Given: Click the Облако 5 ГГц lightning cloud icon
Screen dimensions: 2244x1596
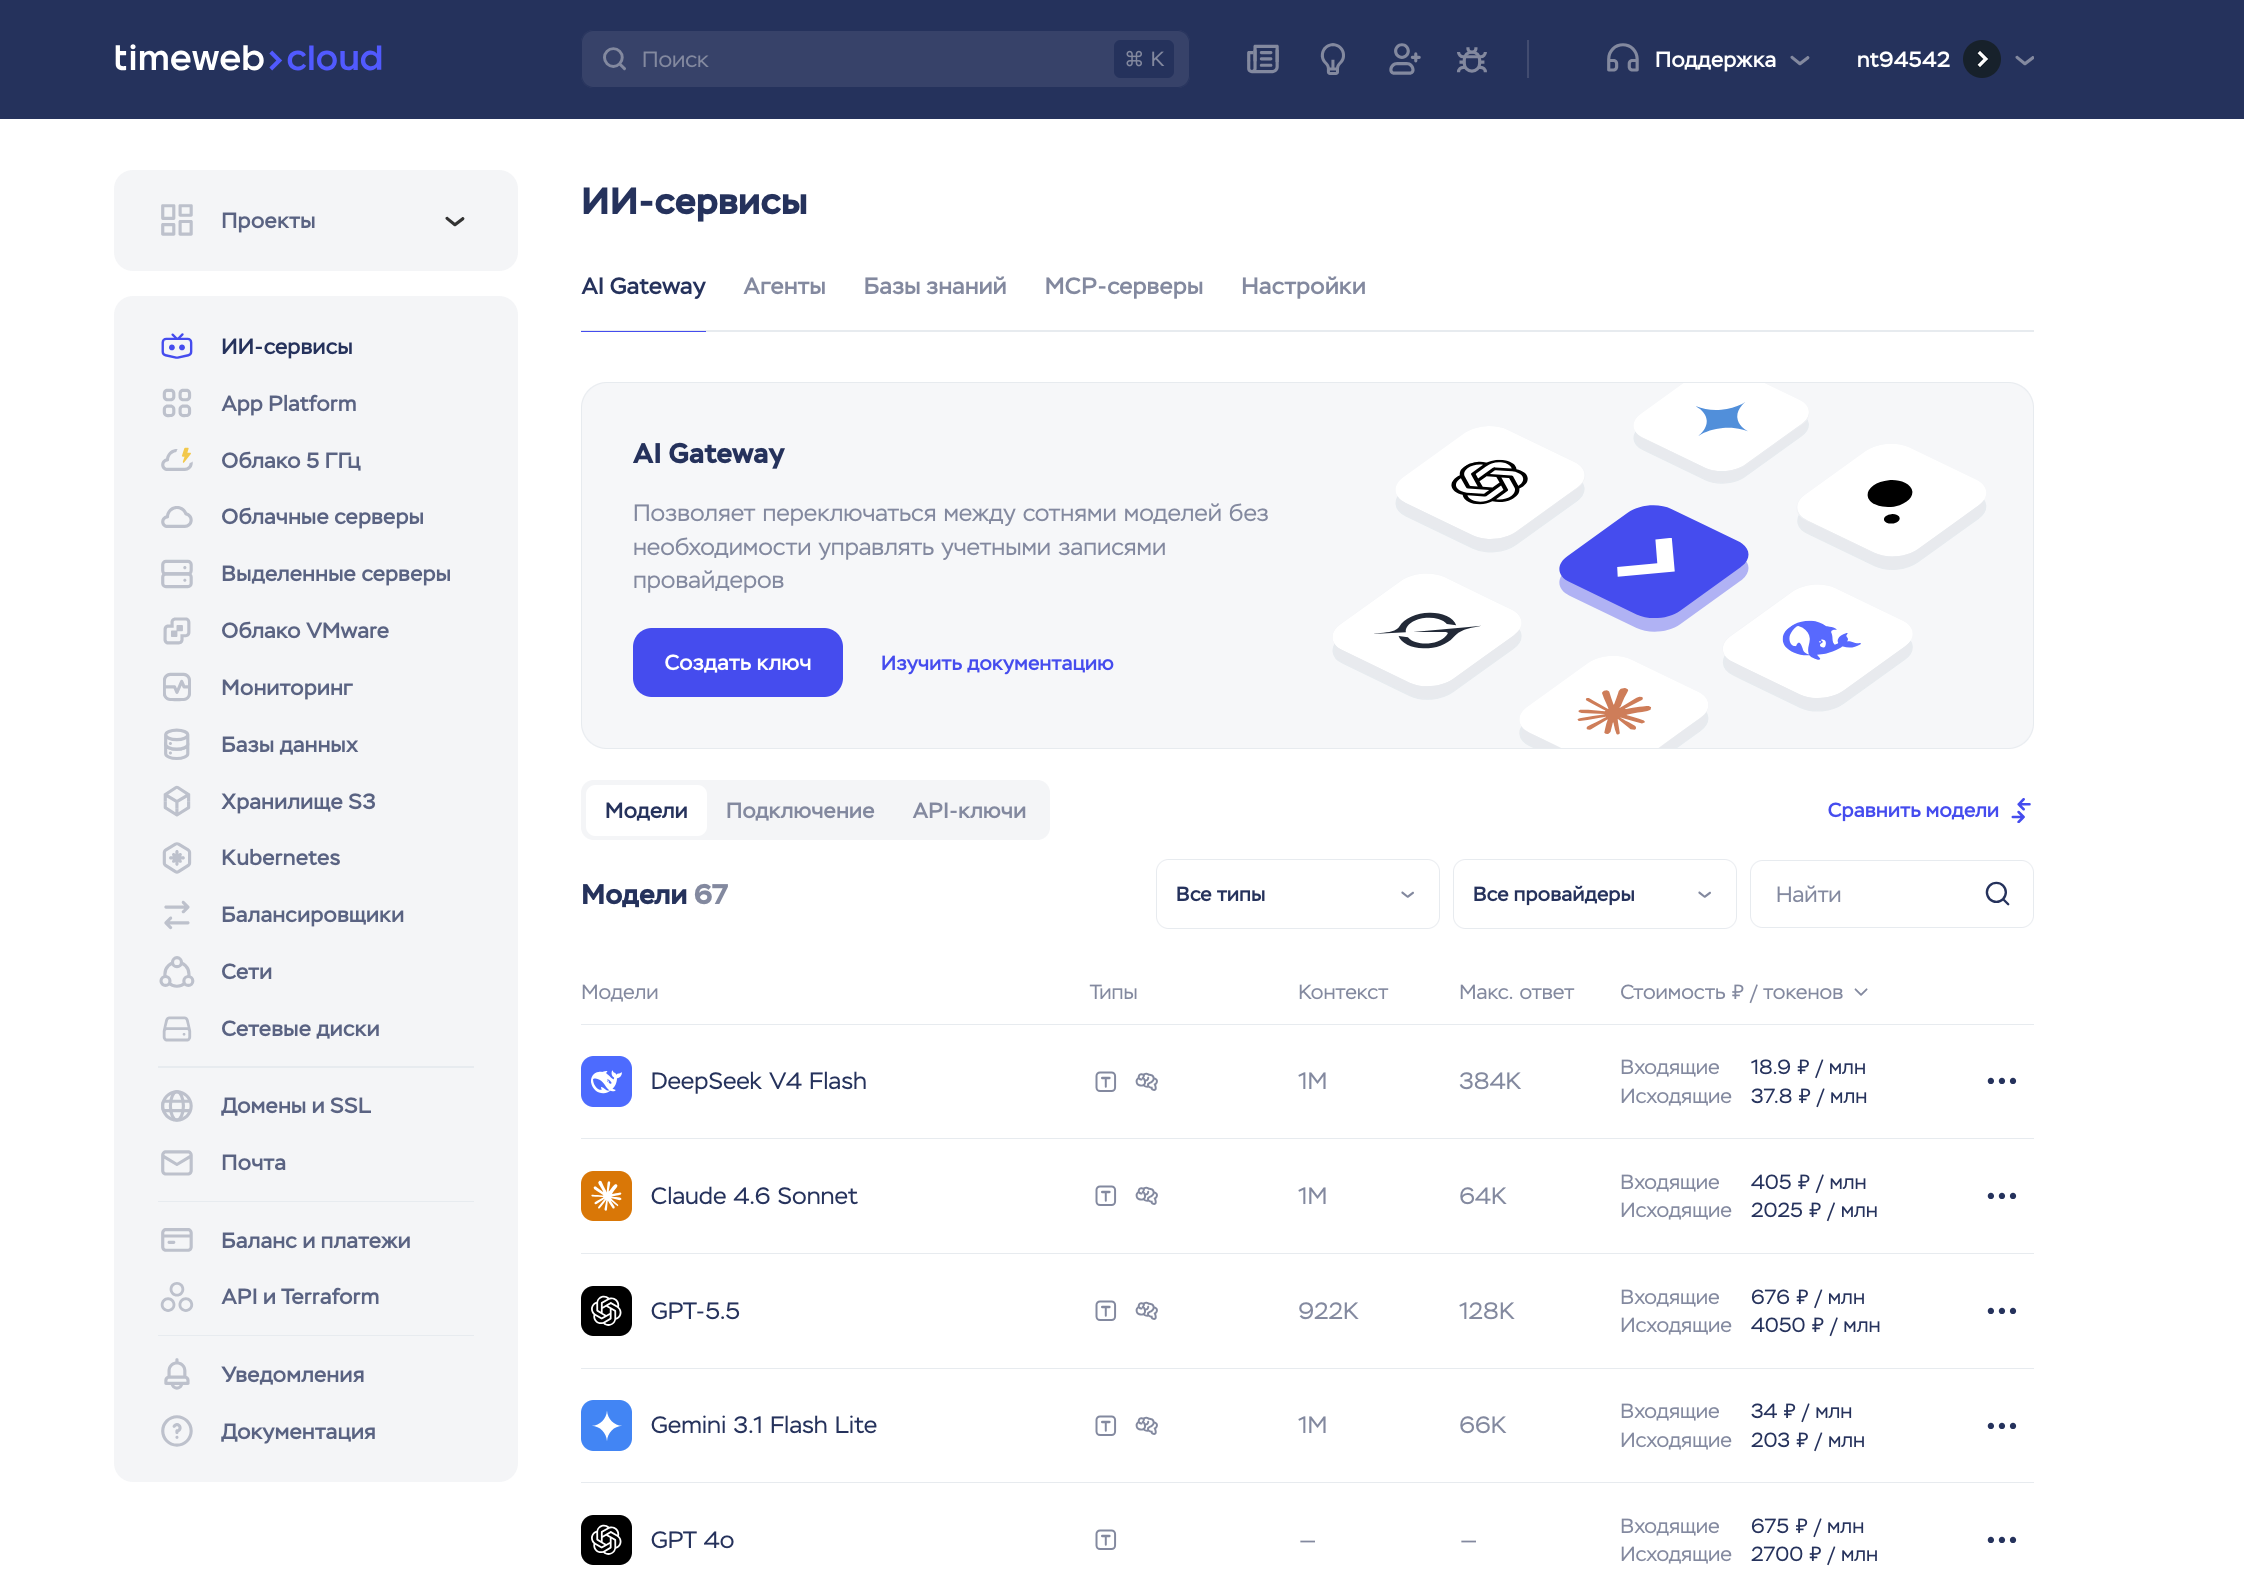Looking at the screenshot, I should click(177, 460).
